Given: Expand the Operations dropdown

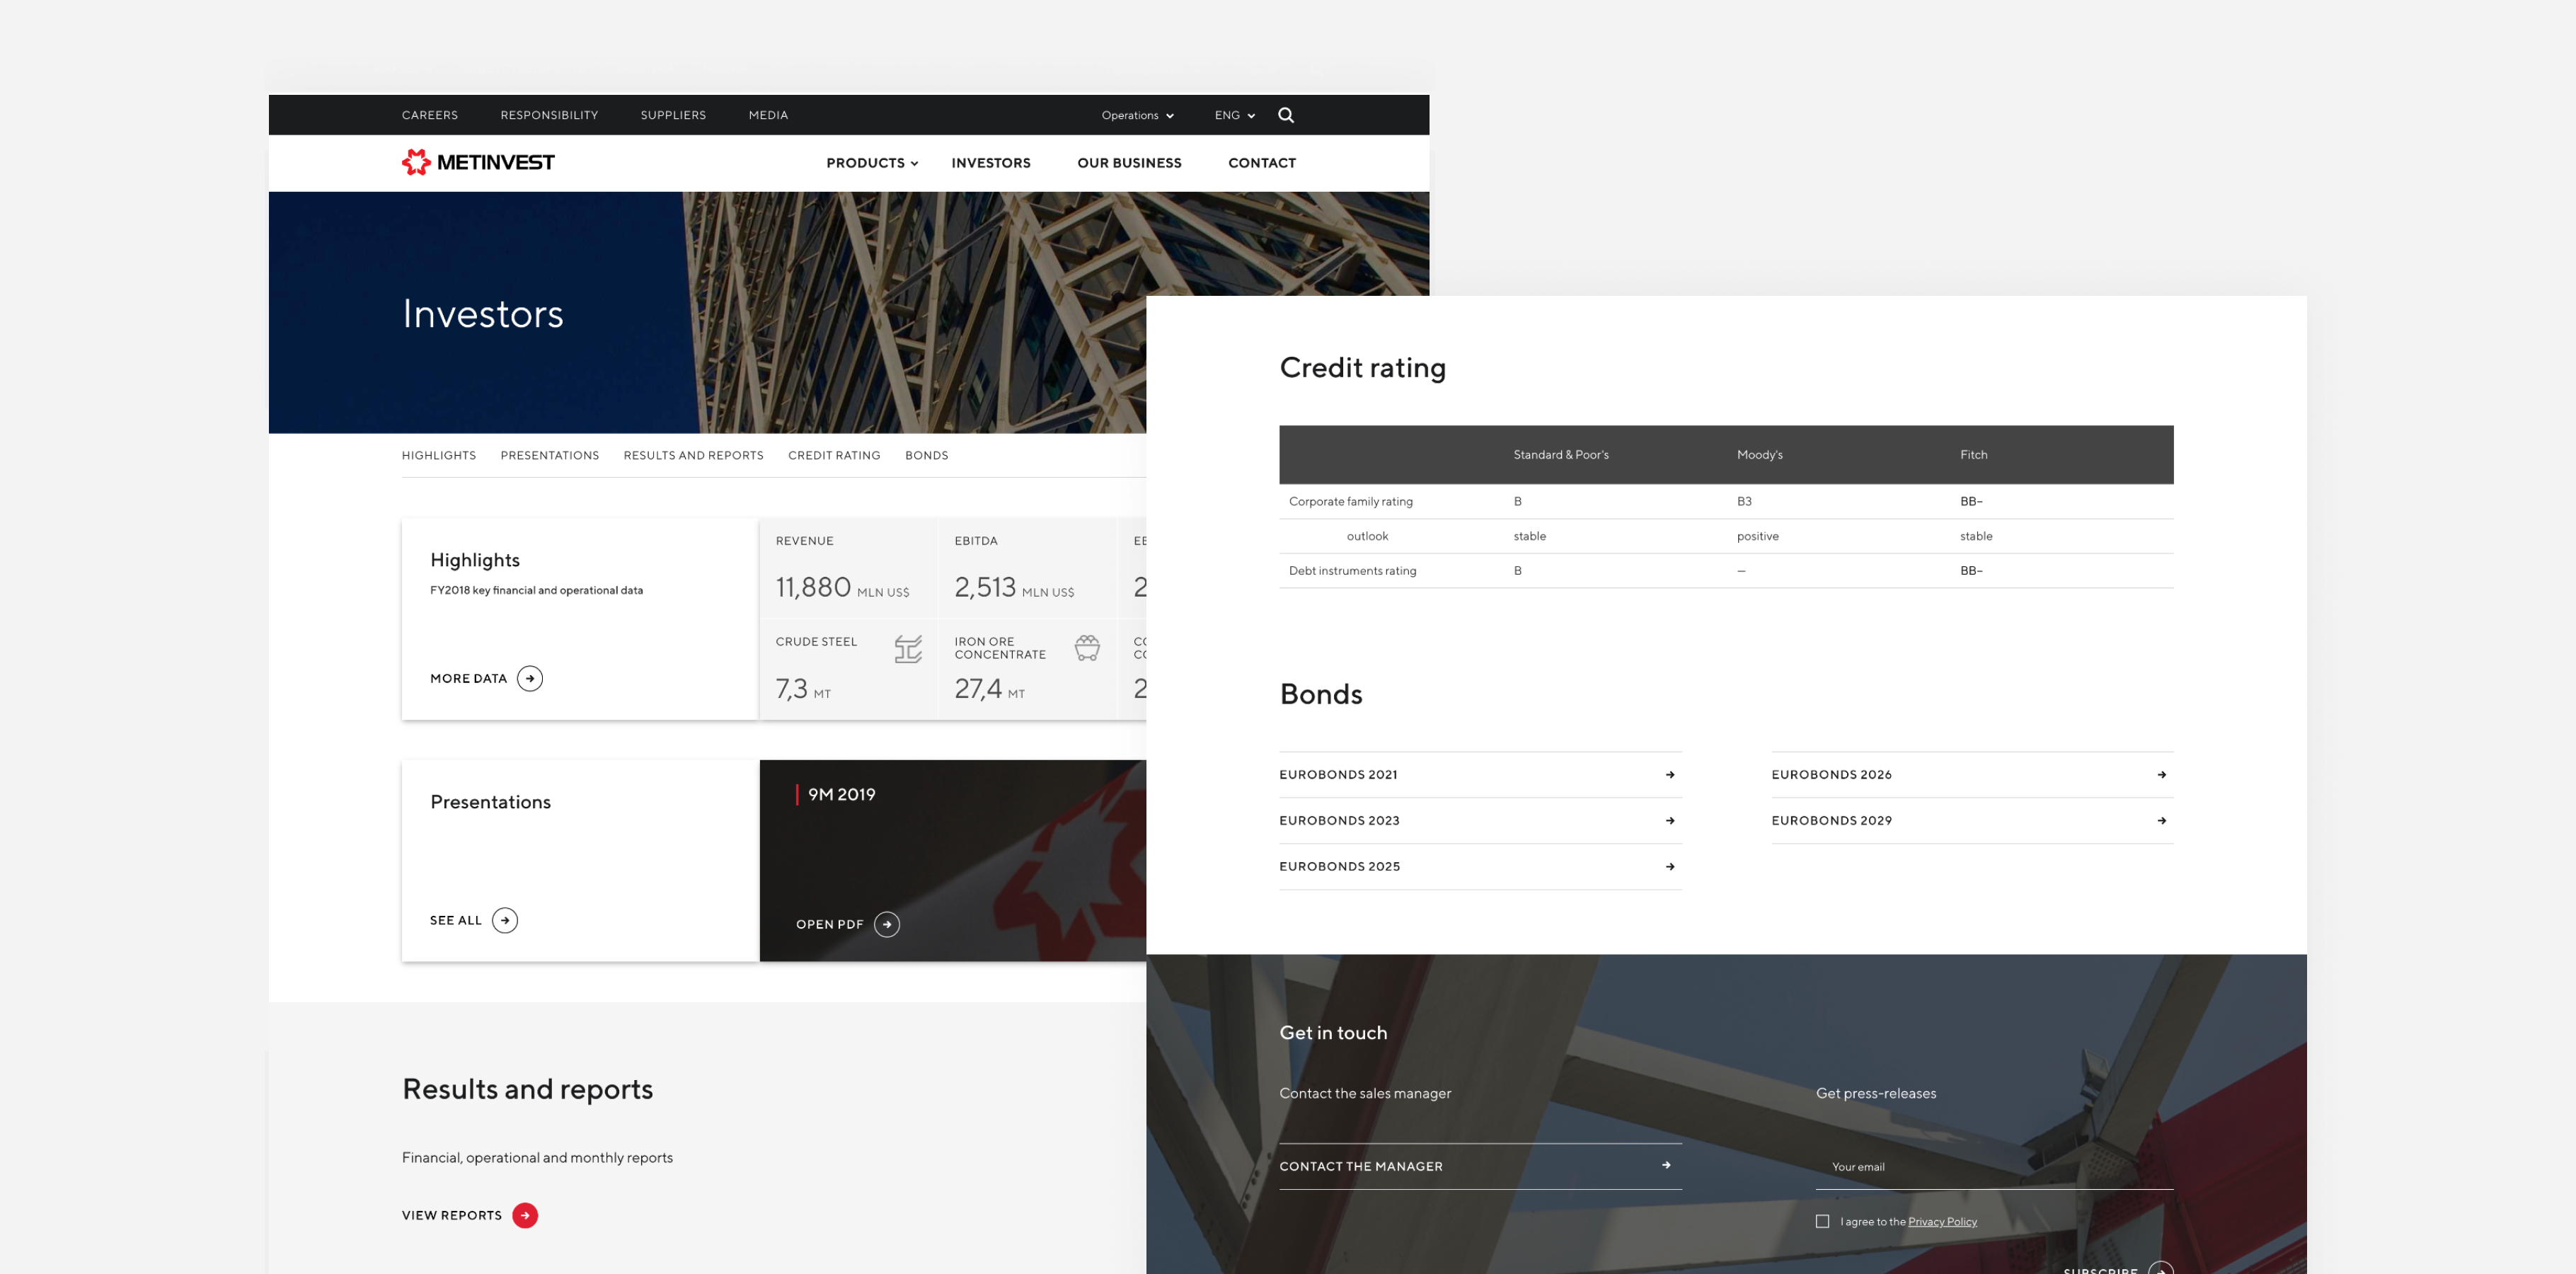Looking at the screenshot, I should pos(1137,115).
